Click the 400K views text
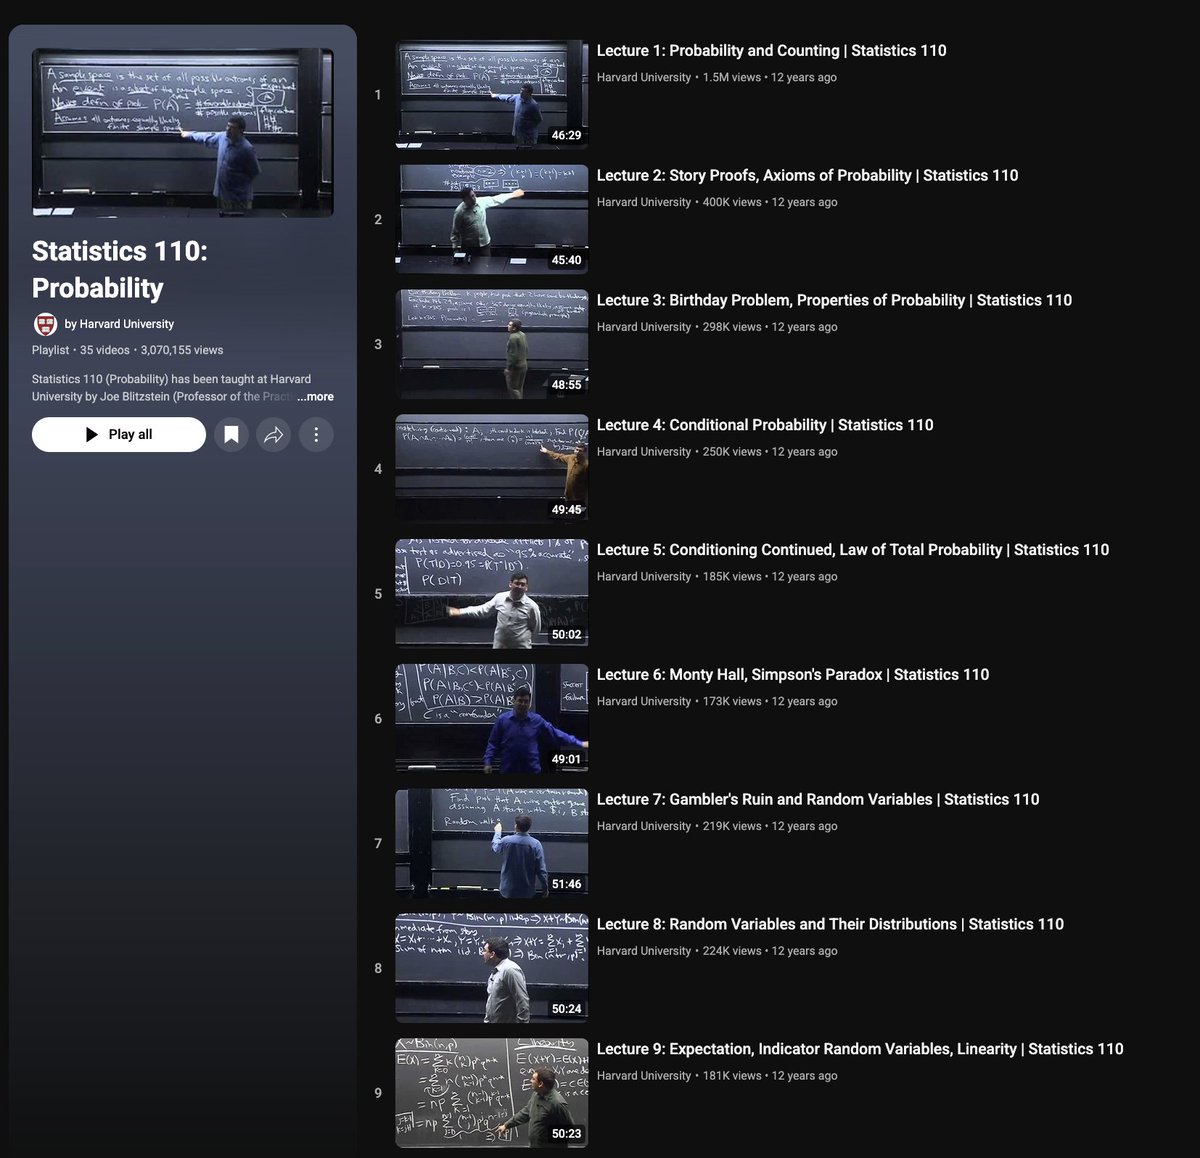Viewport: 1200px width, 1158px height. [x=732, y=202]
